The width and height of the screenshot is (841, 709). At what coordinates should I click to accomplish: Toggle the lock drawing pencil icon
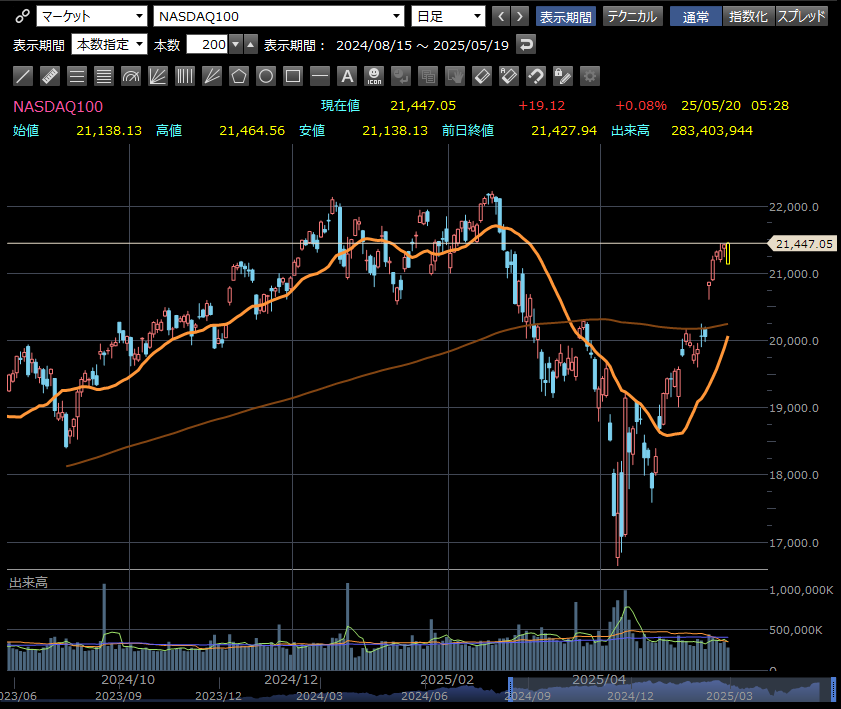(x=563, y=76)
